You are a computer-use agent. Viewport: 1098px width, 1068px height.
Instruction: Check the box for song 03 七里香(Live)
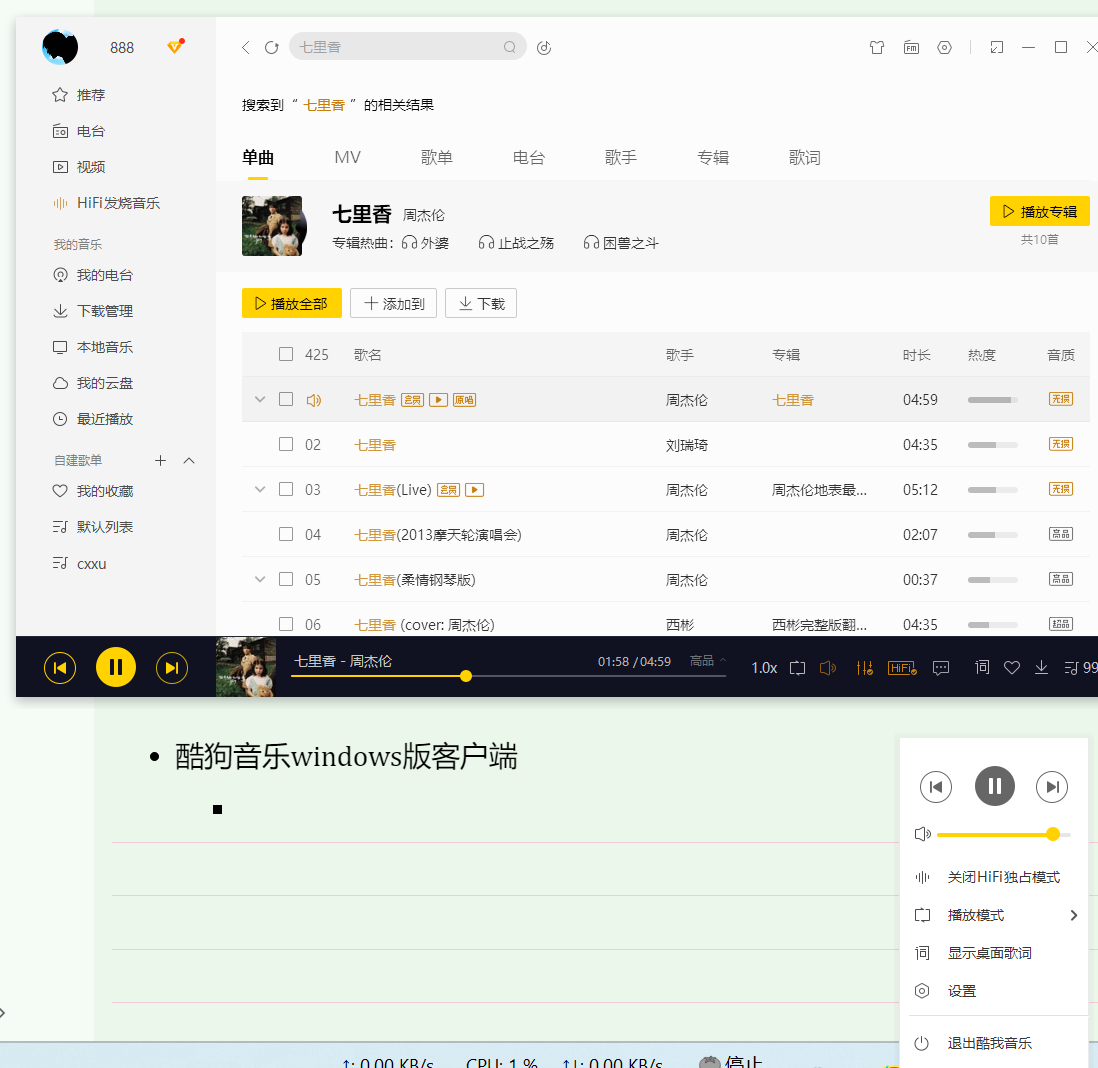286,489
